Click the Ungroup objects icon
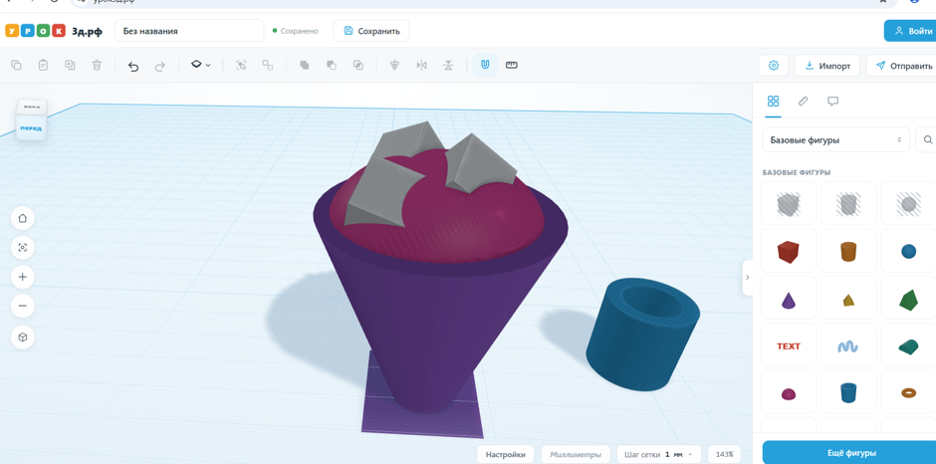The height and width of the screenshot is (464, 936). click(x=268, y=65)
